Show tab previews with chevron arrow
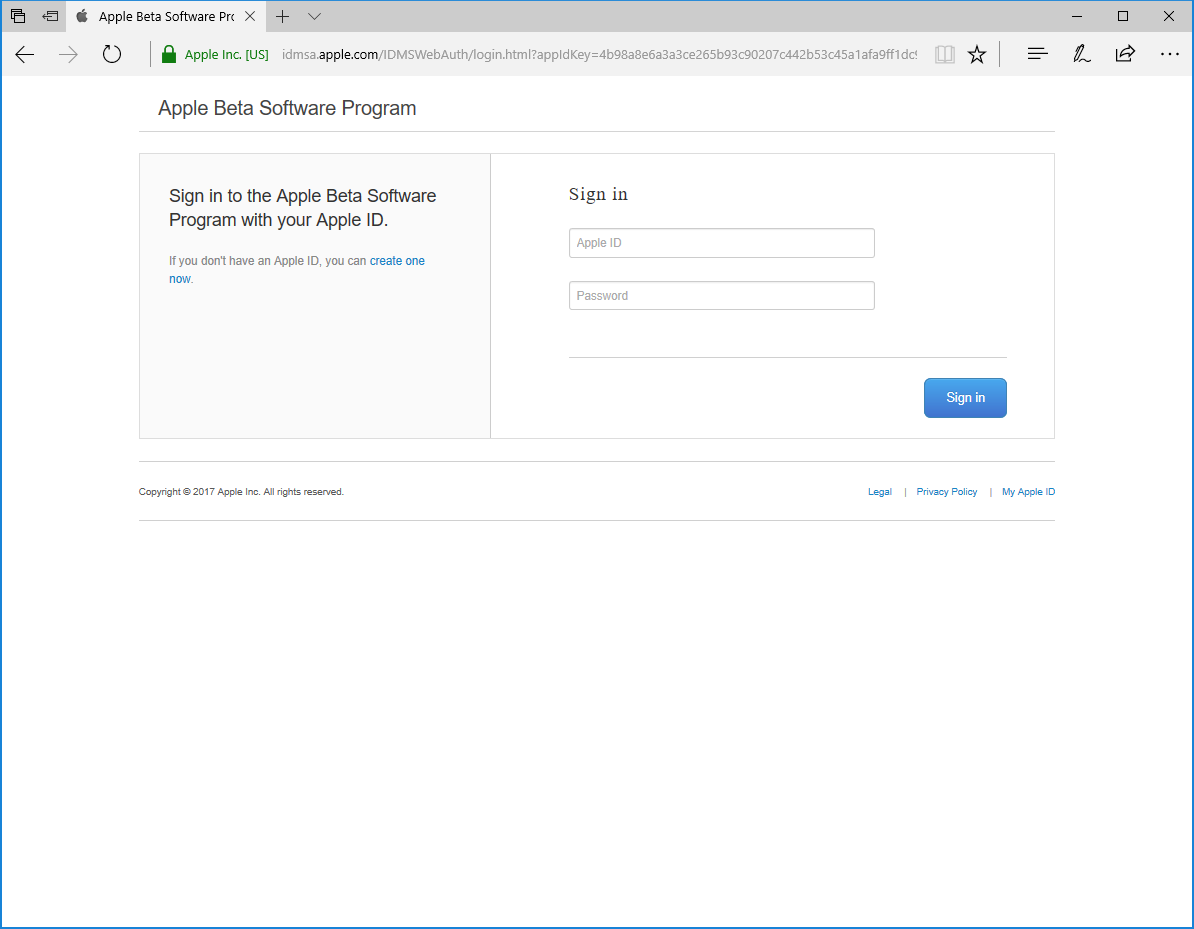 pyautogui.click(x=314, y=16)
